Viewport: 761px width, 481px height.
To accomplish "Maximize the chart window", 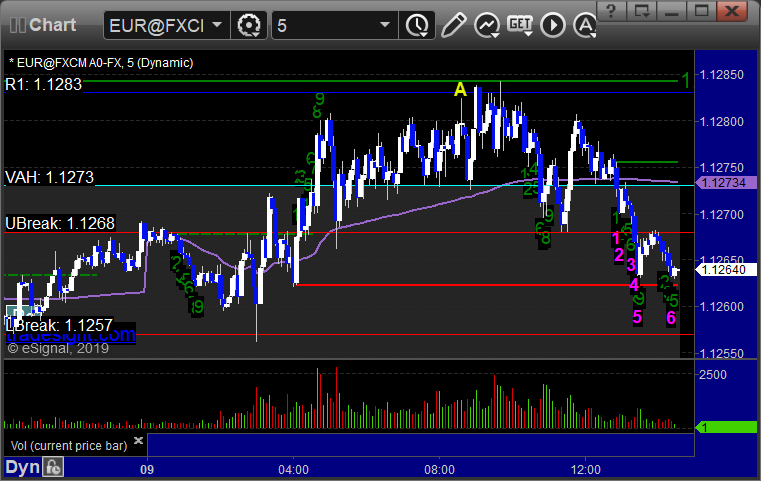I will pyautogui.click(x=701, y=10).
